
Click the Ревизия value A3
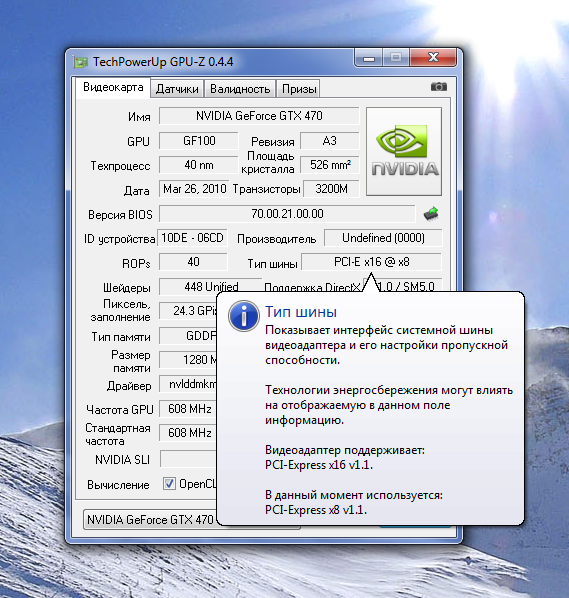click(330, 141)
